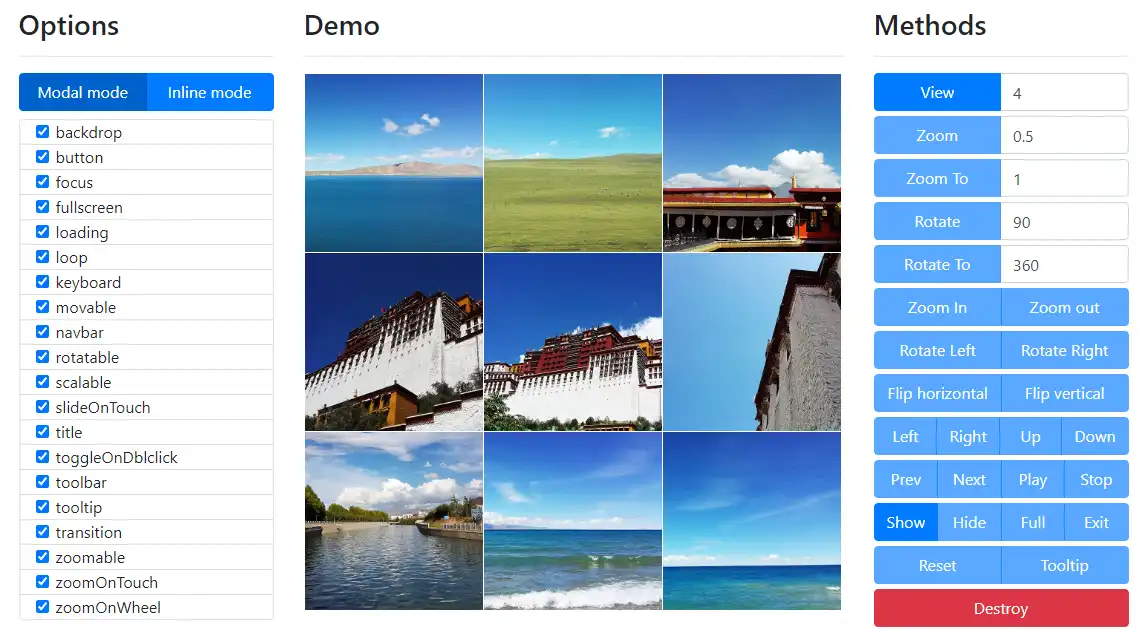Image resolution: width=1138 pixels, height=640 pixels.
Task: Toggle zoomOnTouch checkbox
Action: pyautogui.click(x=43, y=583)
